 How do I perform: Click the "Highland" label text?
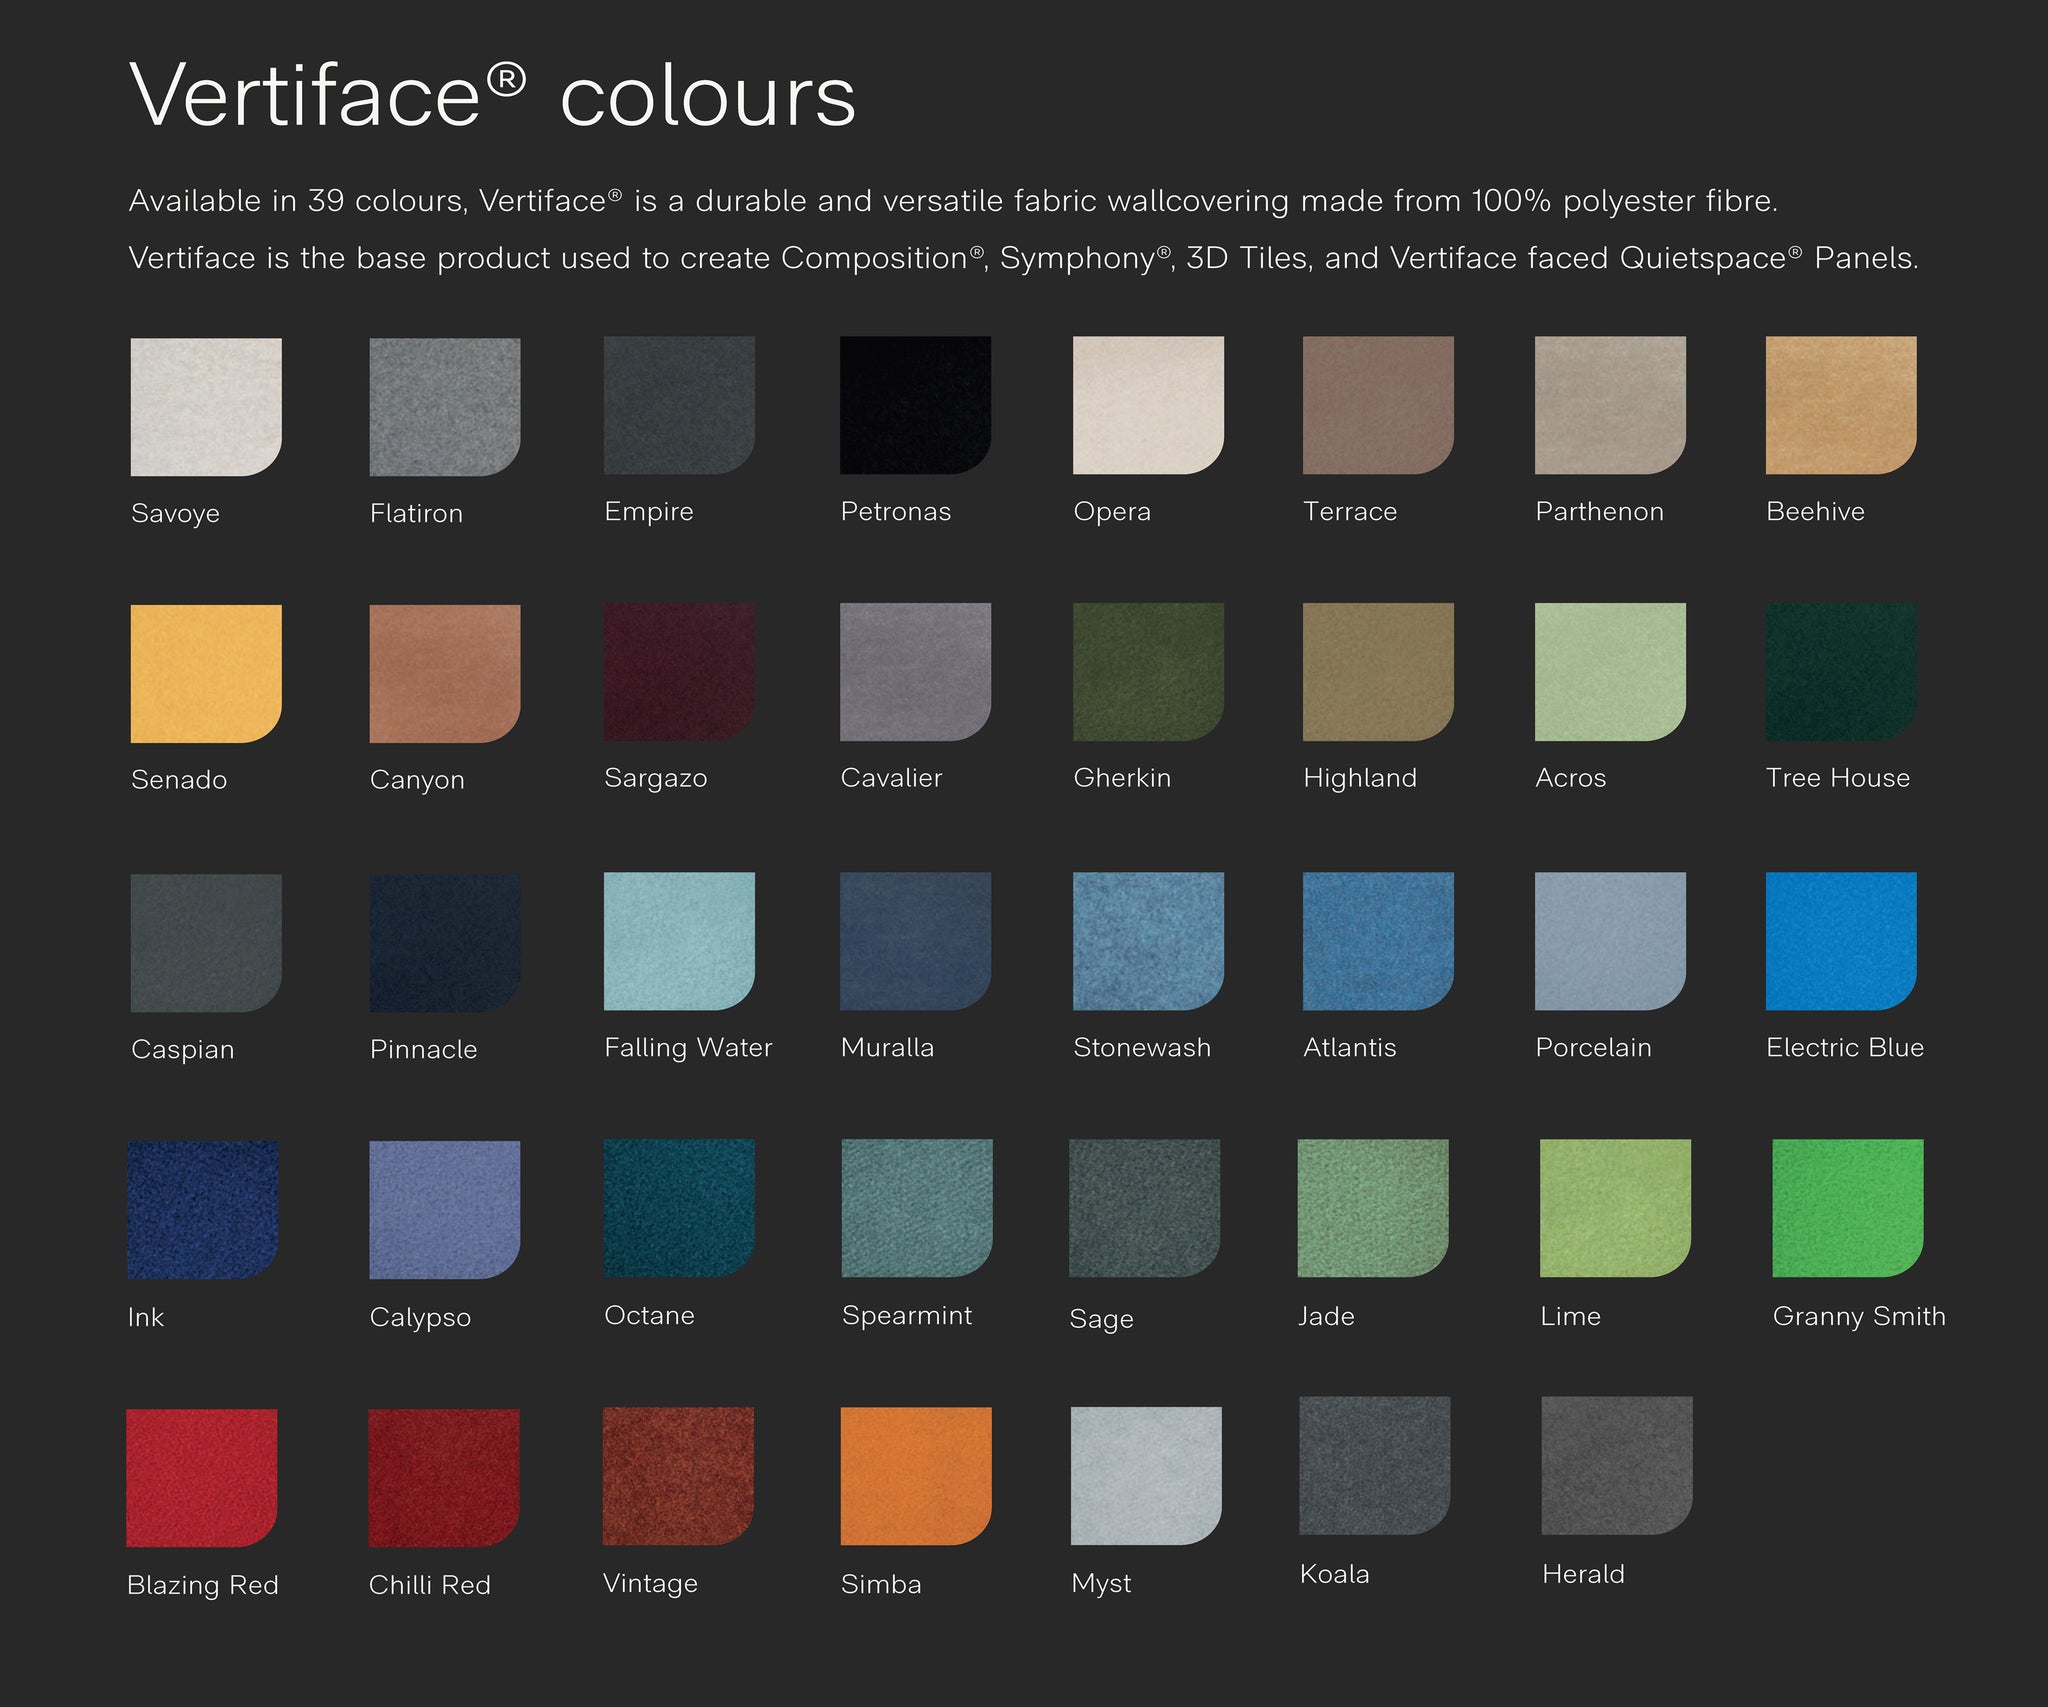pyautogui.click(x=1360, y=779)
